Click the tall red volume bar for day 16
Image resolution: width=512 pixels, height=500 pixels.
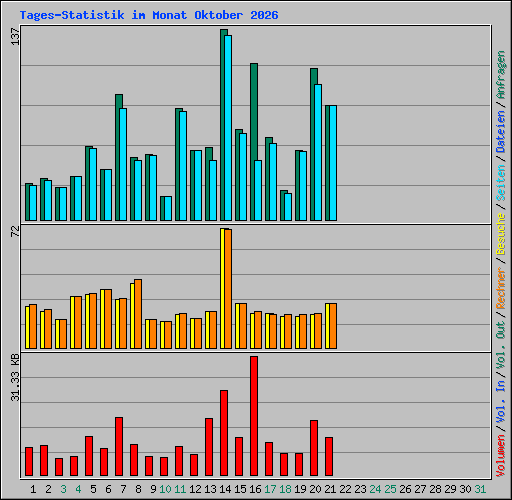(x=254, y=416)
